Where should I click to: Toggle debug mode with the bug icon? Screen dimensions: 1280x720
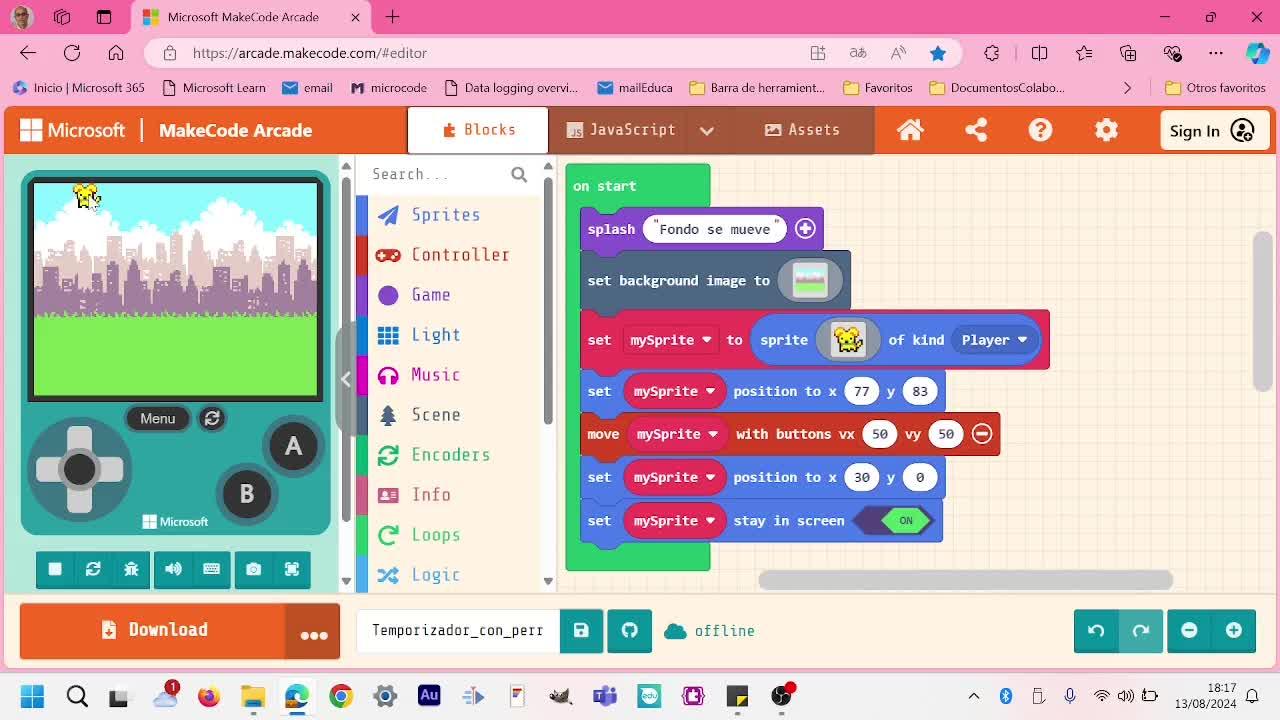[131, 569]
